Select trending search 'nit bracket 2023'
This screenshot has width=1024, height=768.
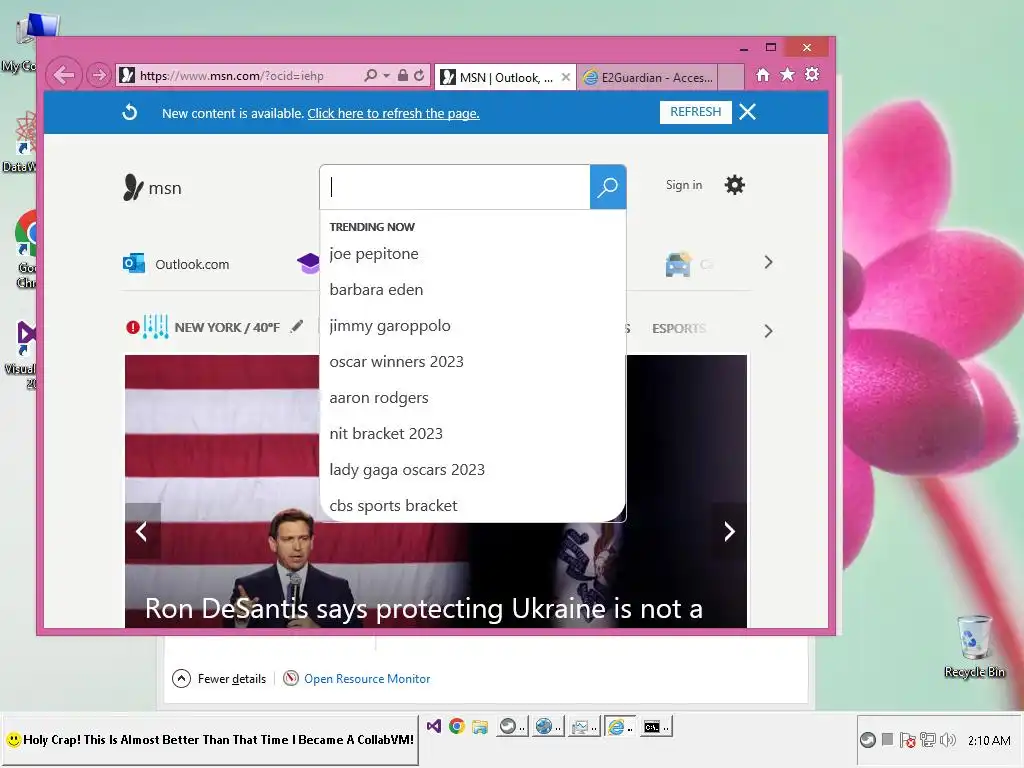click(x=386, y=434)
